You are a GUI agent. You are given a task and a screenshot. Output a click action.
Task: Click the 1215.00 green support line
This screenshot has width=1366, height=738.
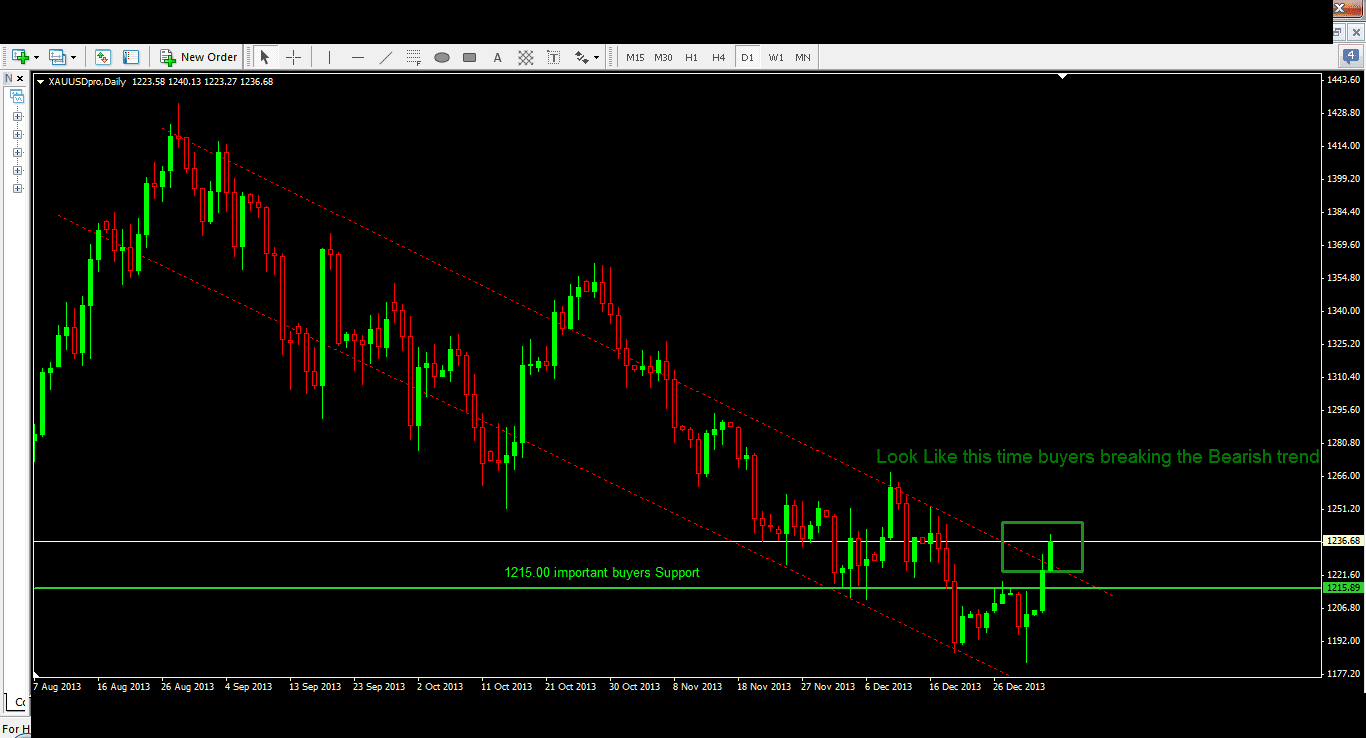pos(400,588)
